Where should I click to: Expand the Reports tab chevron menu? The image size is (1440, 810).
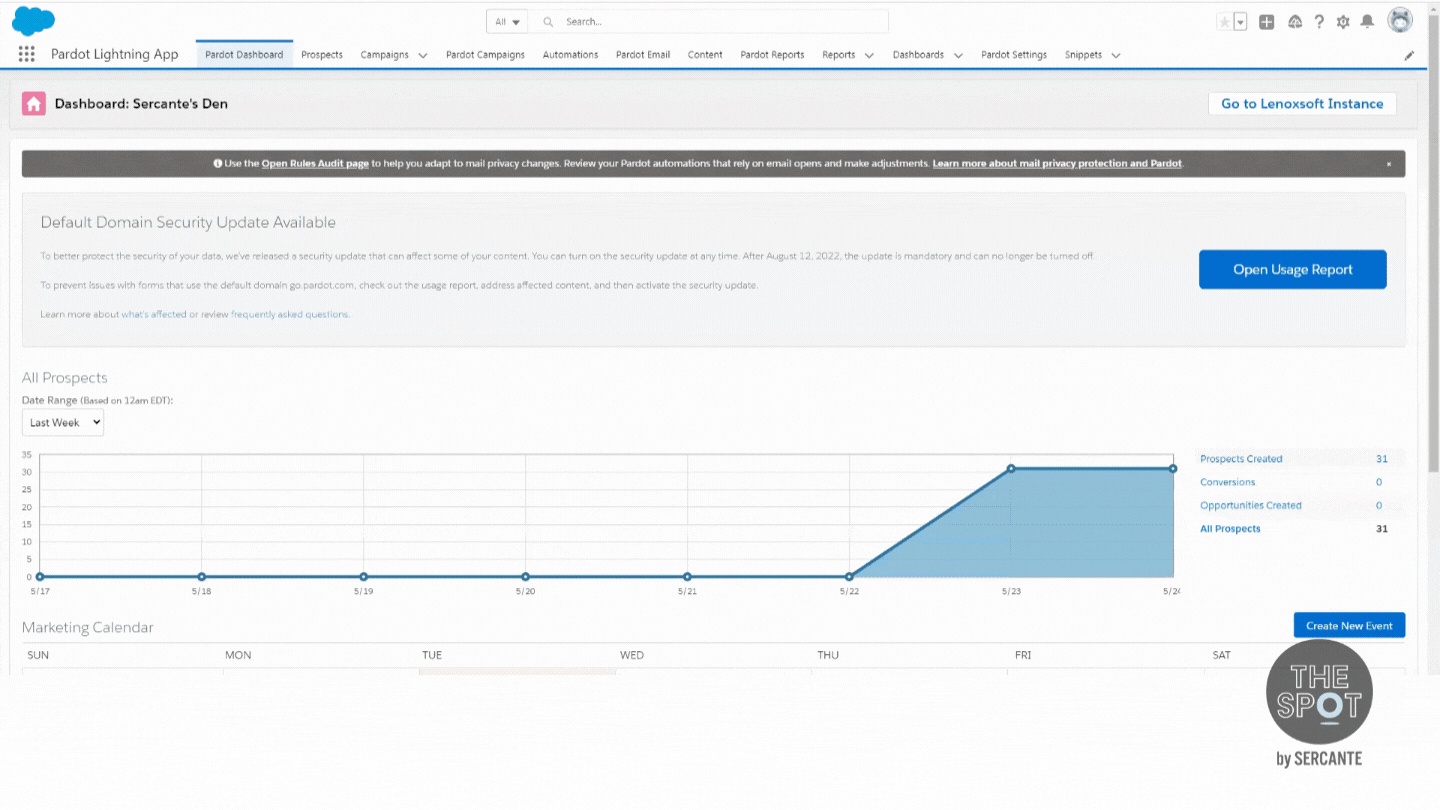click(x=869, y=56)
